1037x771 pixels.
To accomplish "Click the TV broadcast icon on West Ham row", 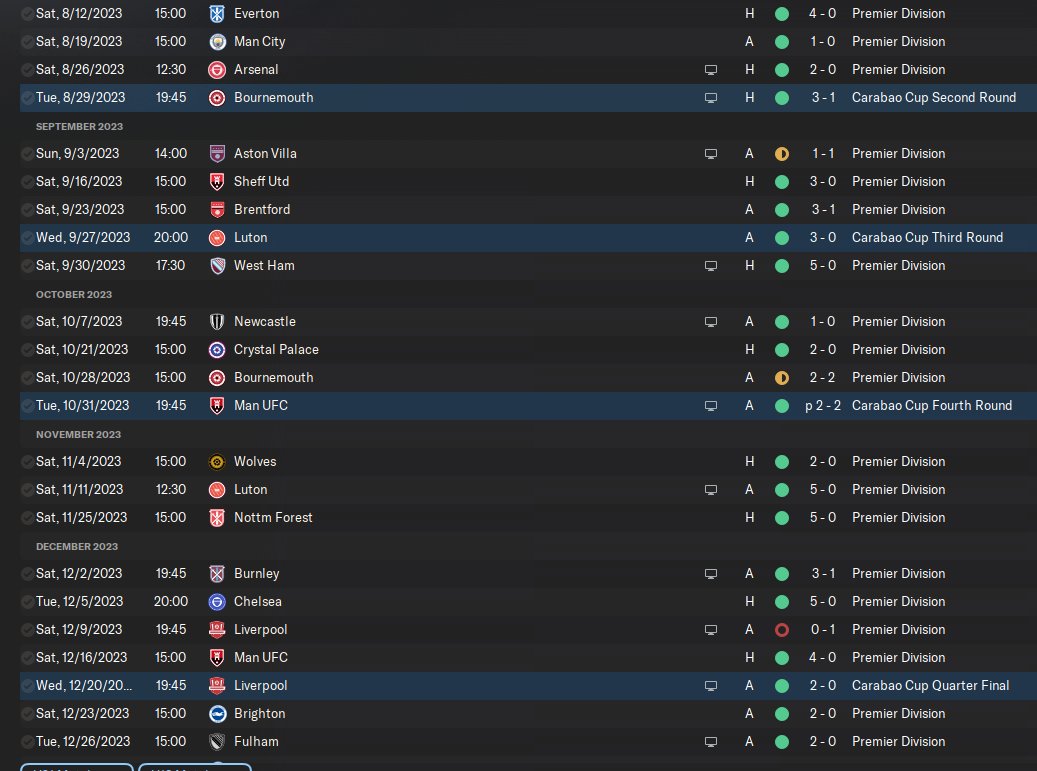I will click(x=711, y=266).
